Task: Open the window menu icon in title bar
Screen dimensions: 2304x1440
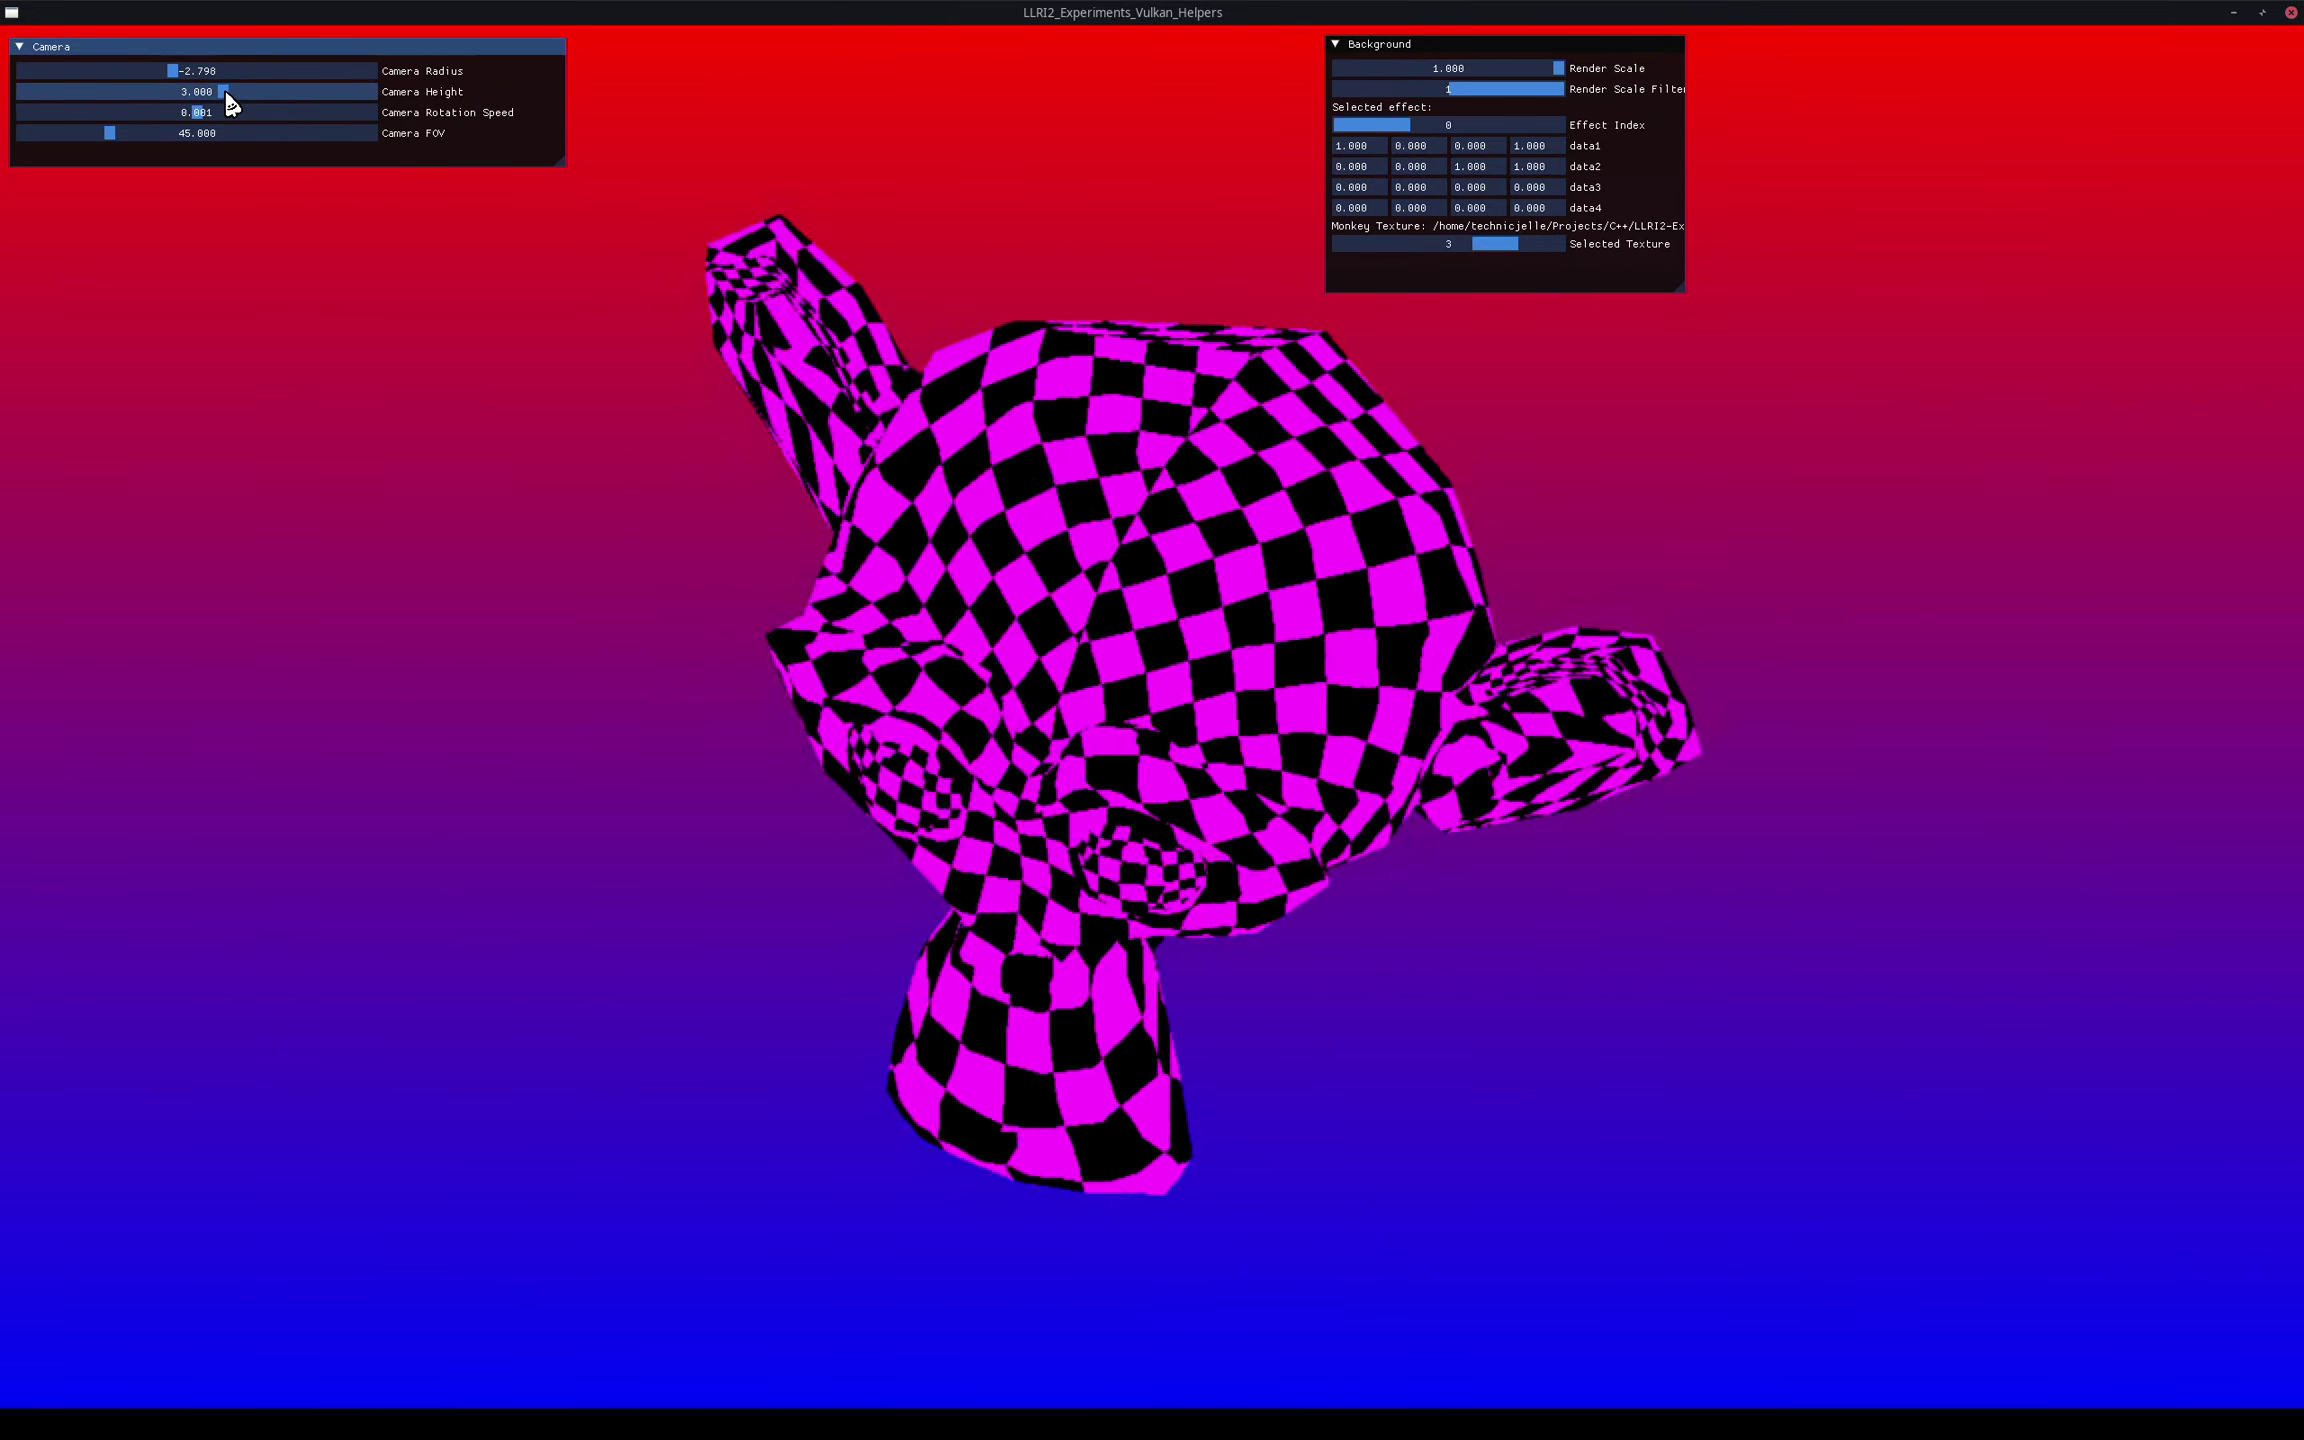Action: [12, 12]
